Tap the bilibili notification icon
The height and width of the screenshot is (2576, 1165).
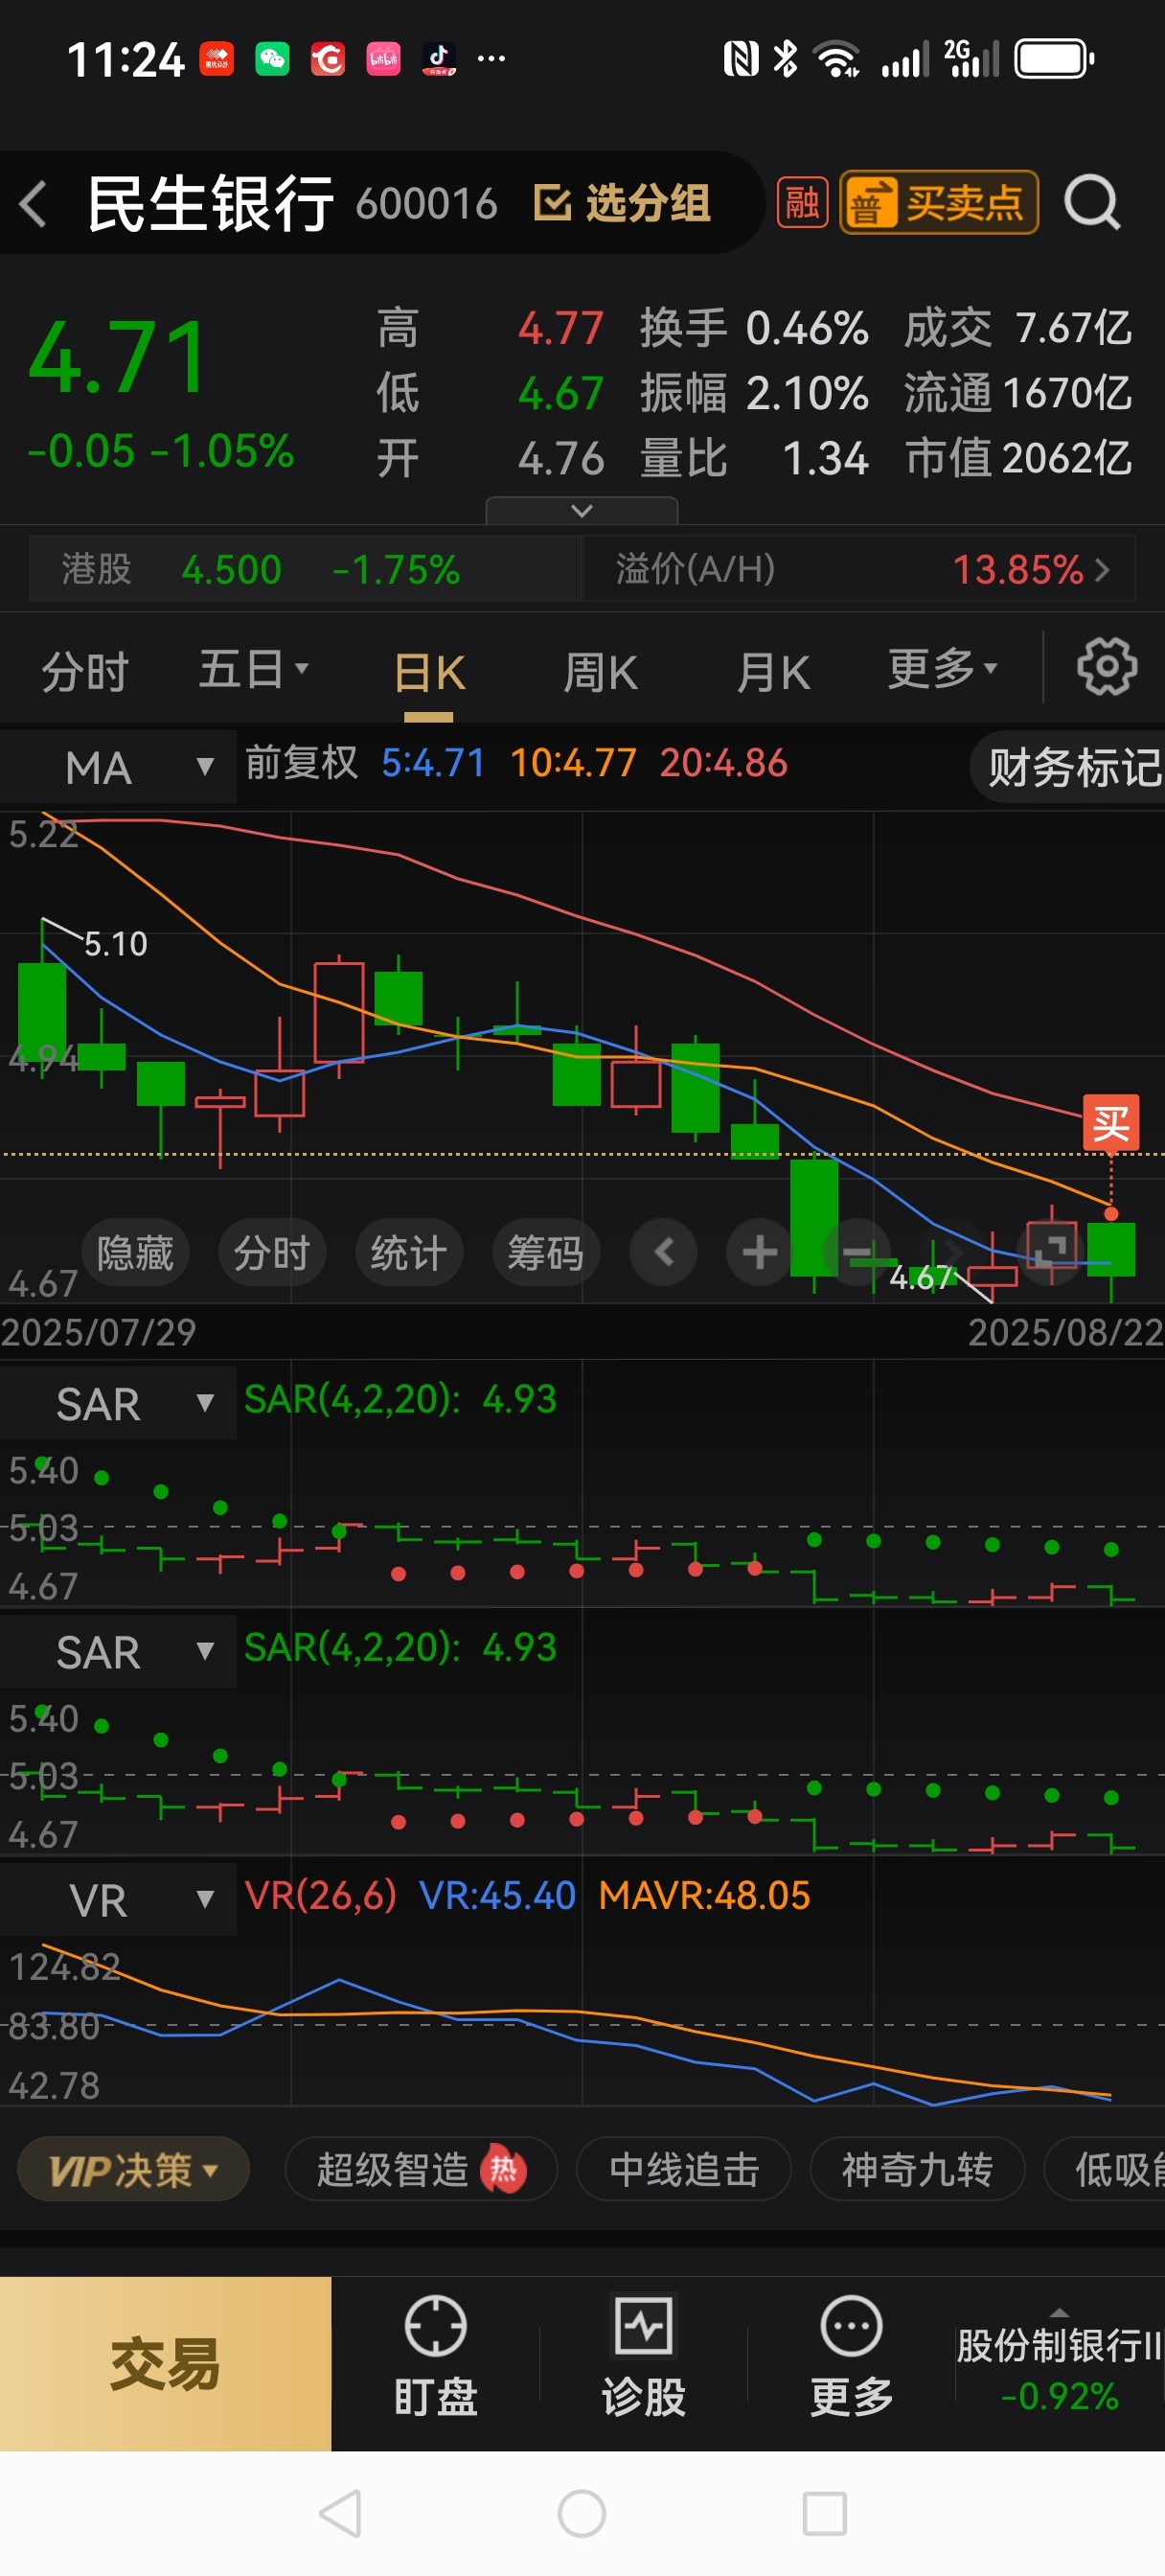[383, 59]
